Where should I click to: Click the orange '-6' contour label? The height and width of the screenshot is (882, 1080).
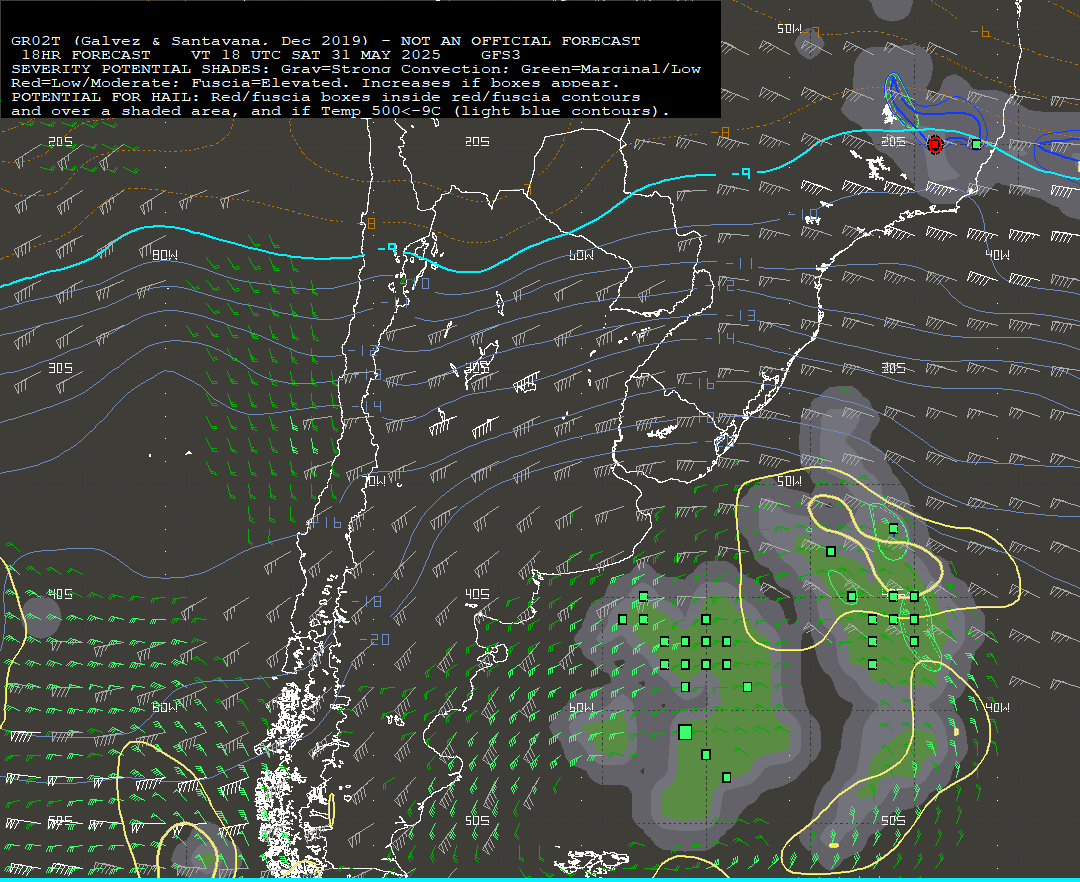[x=980, y=32]
